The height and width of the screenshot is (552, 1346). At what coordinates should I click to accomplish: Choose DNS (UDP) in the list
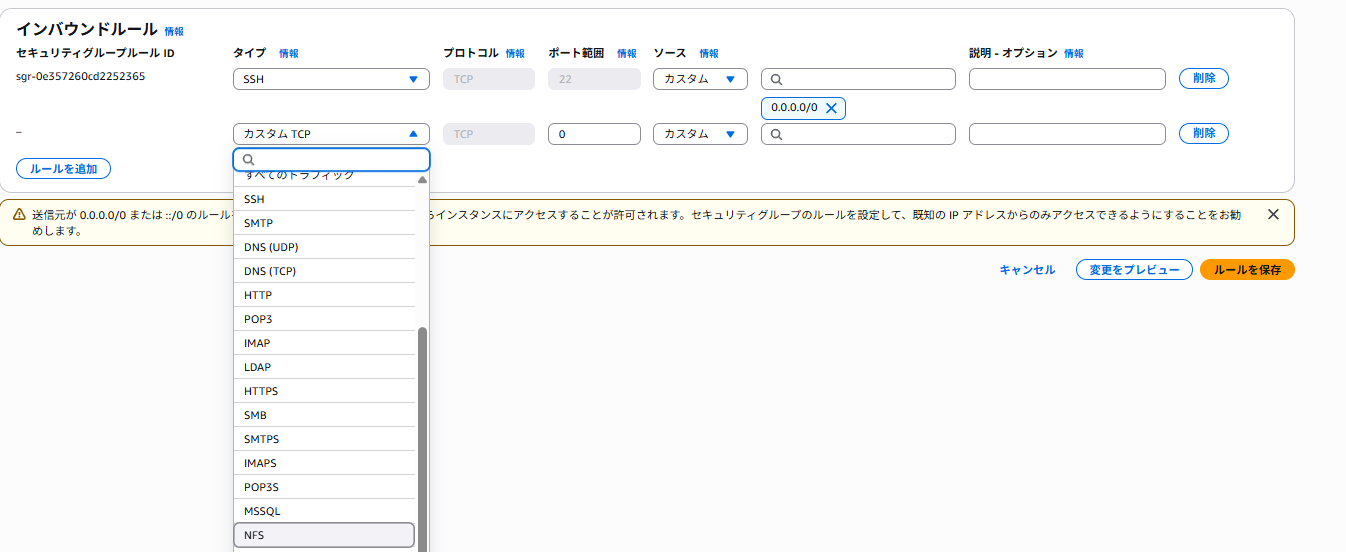[324, 247]
